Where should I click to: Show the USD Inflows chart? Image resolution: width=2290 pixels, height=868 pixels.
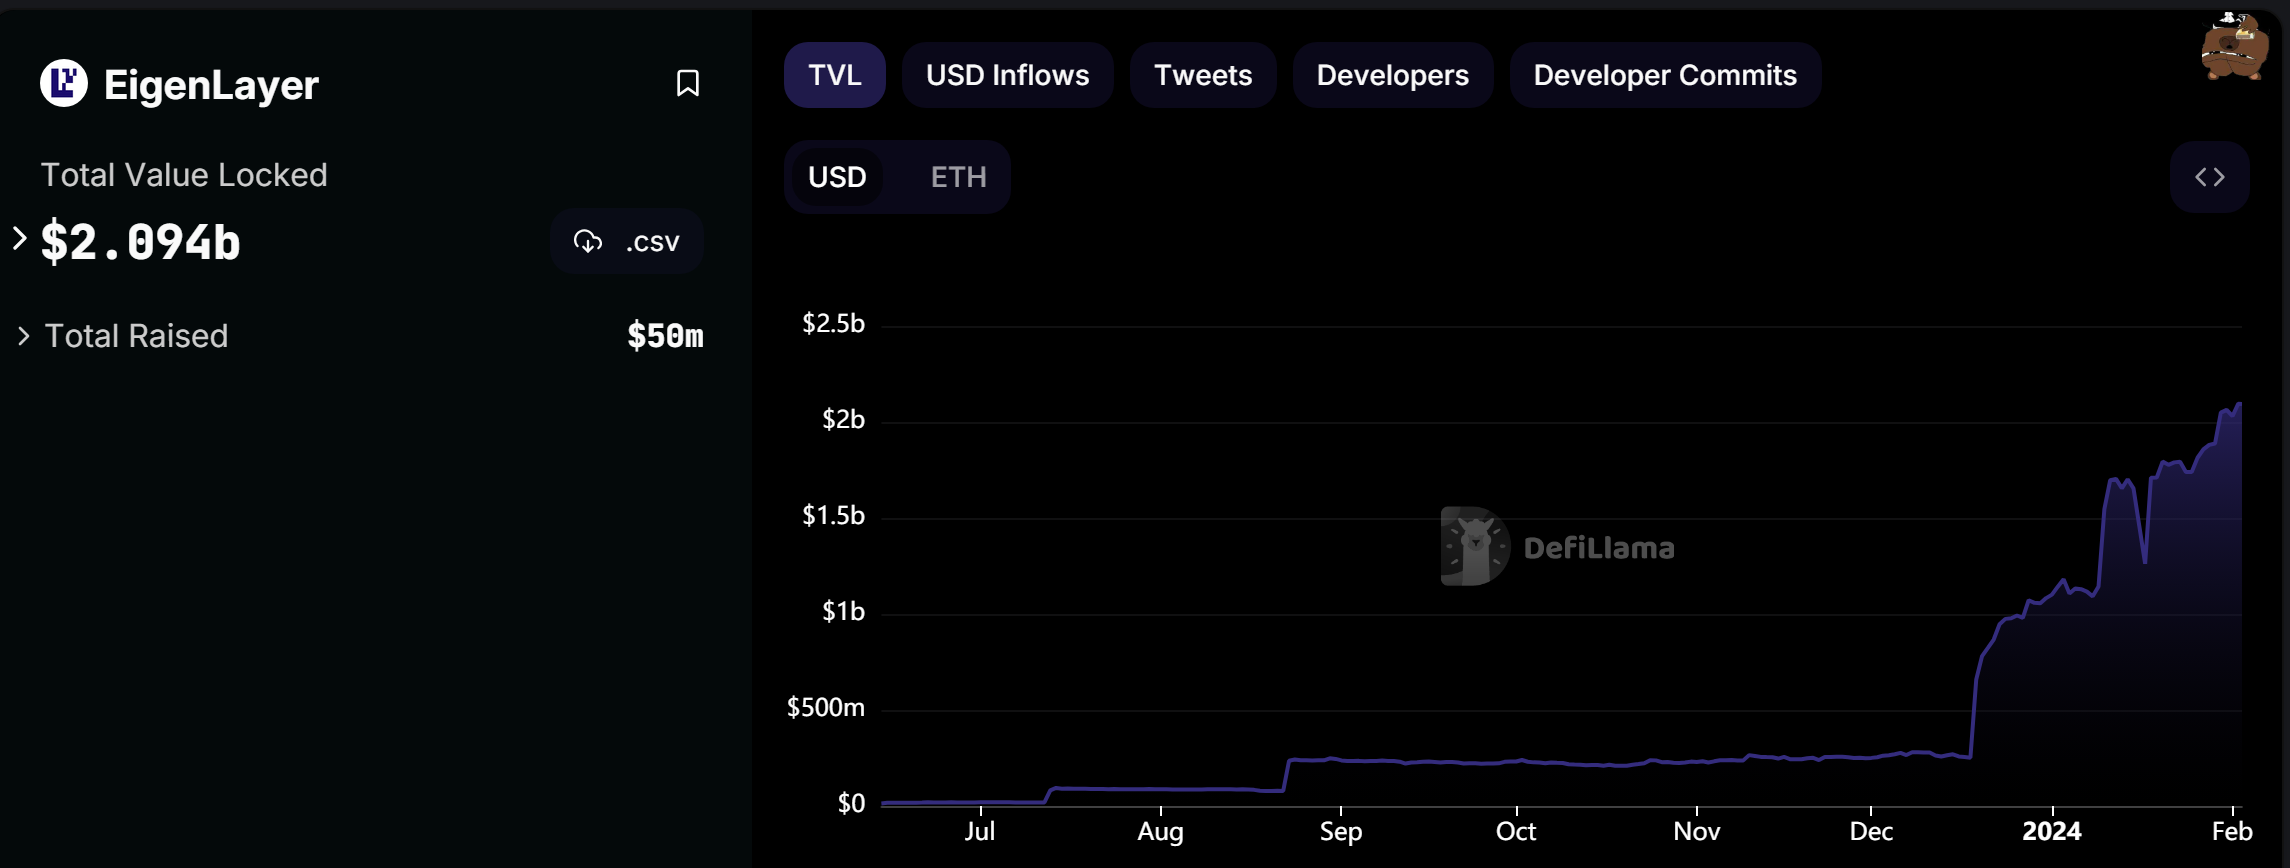click(1008, 75)
